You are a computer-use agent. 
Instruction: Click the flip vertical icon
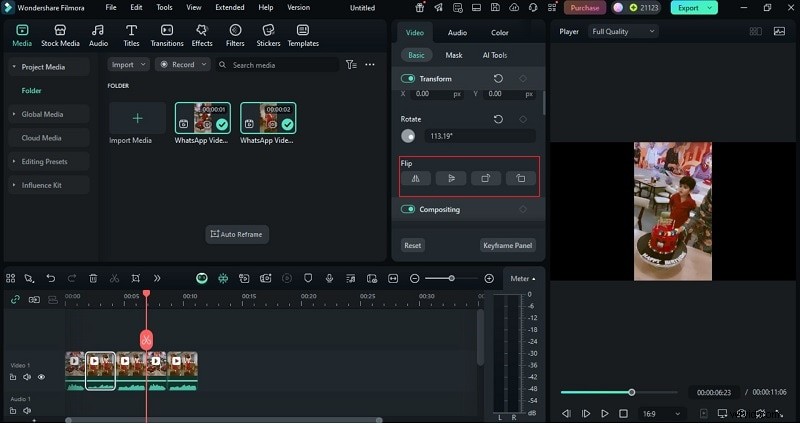[451, 179]
